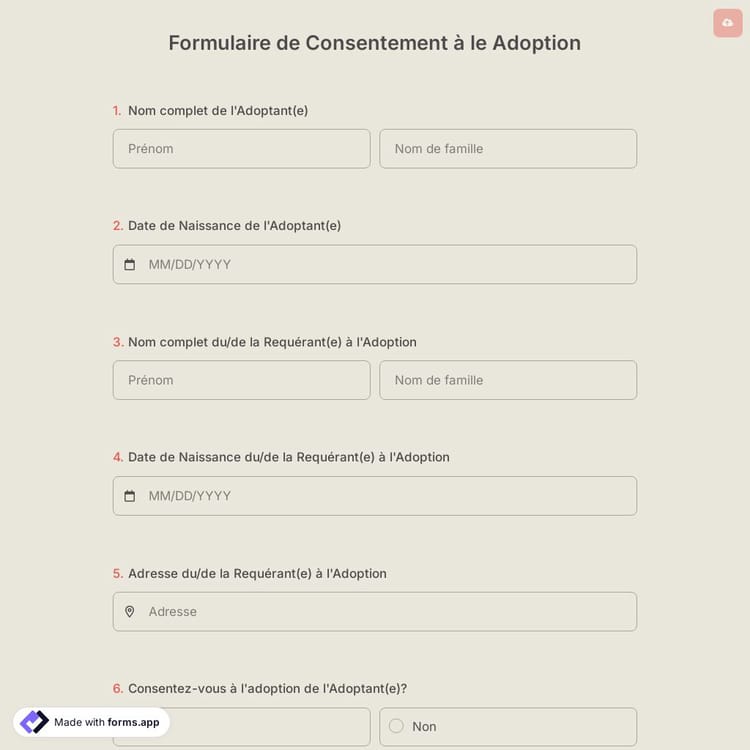750x750 pixels.
Task: Click "Nom complet du/de la Requérant(e)" question label
Action: click(x=272, y=342)
